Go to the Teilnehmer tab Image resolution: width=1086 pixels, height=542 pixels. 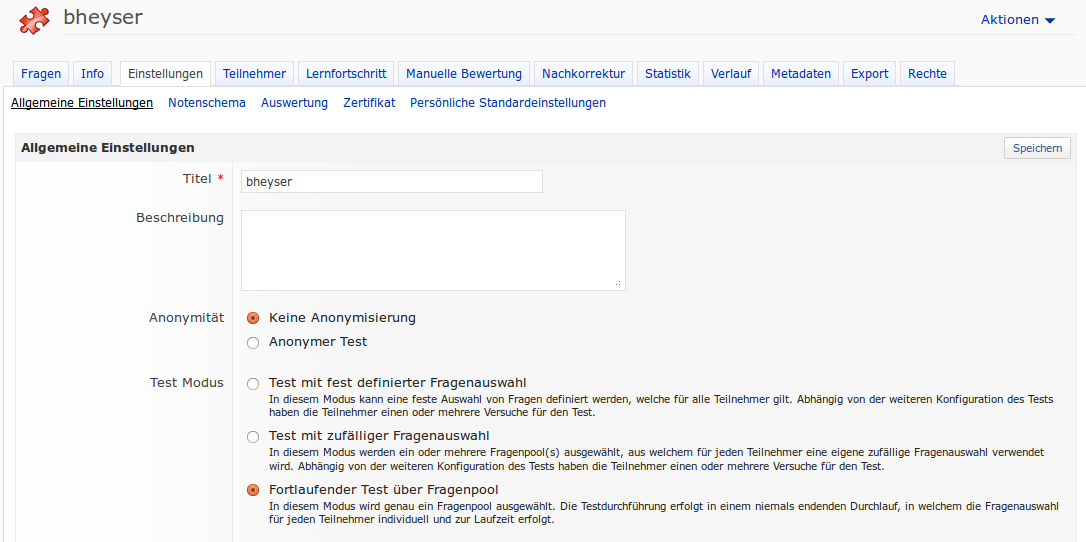pos(254,74)
